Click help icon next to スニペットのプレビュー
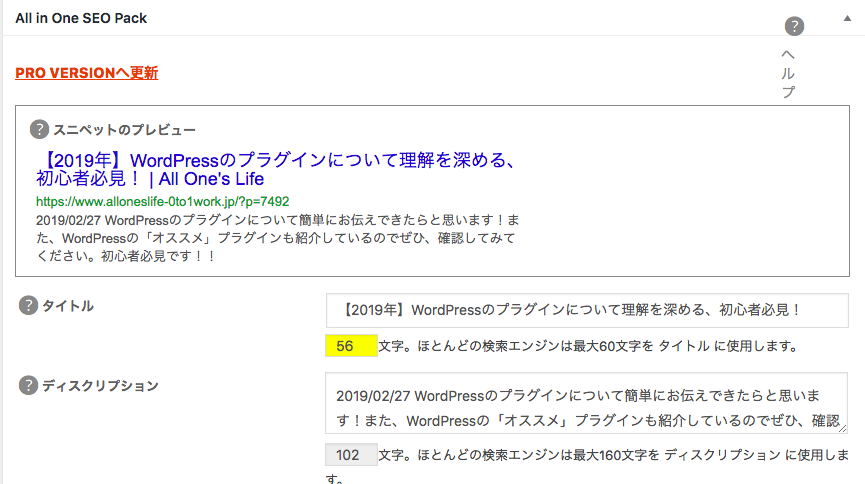This screenshot has width=865, height=484. [39, 129]
